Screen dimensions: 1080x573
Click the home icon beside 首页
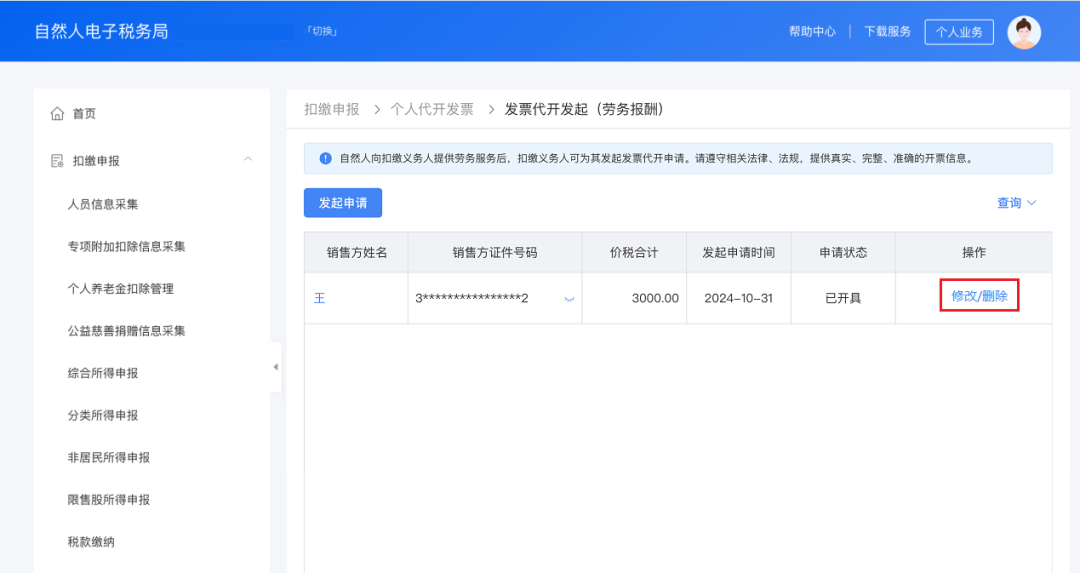tap(57, 114)
